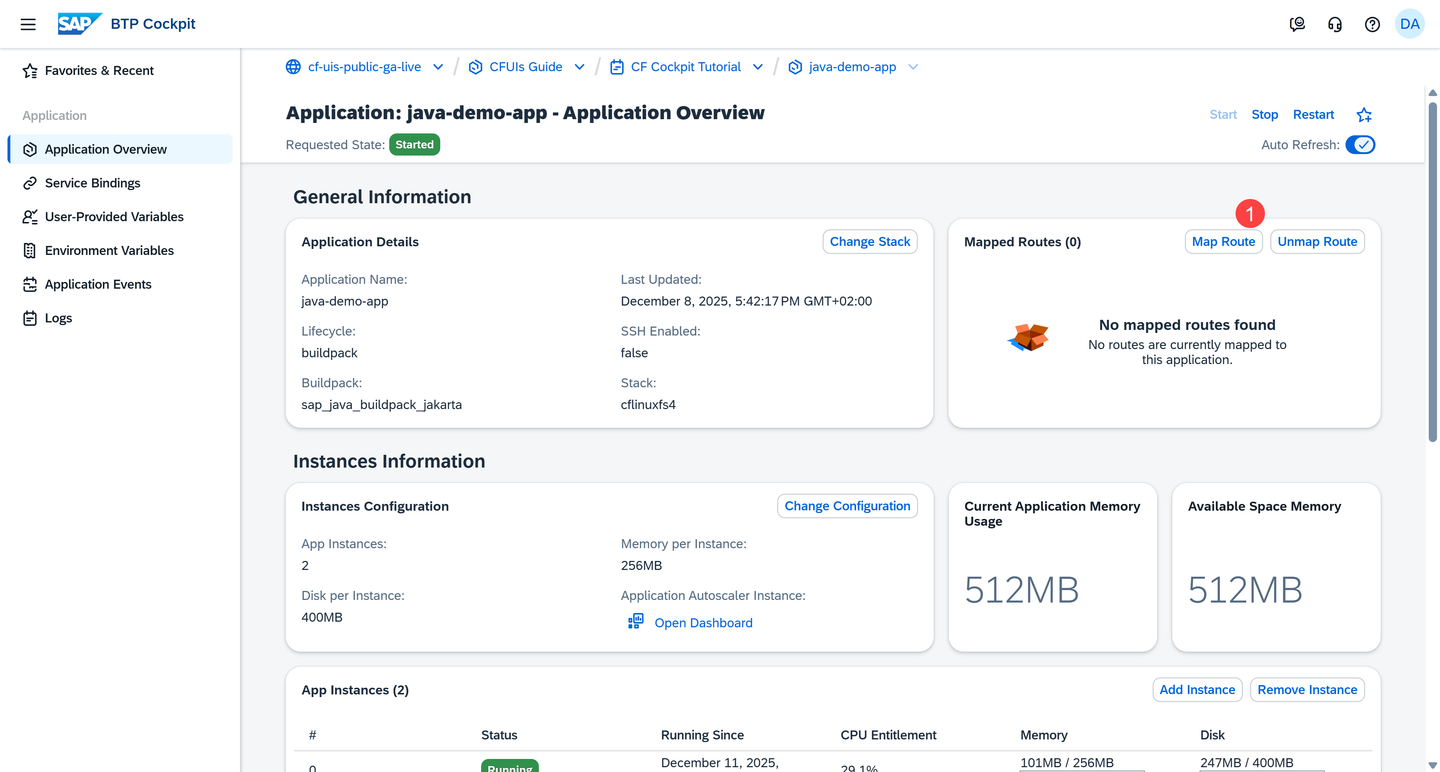Image resolution: width=1440 pixels, height=772 pixels.
Task: Click the Memory column header
Action: pos(1044,735)
